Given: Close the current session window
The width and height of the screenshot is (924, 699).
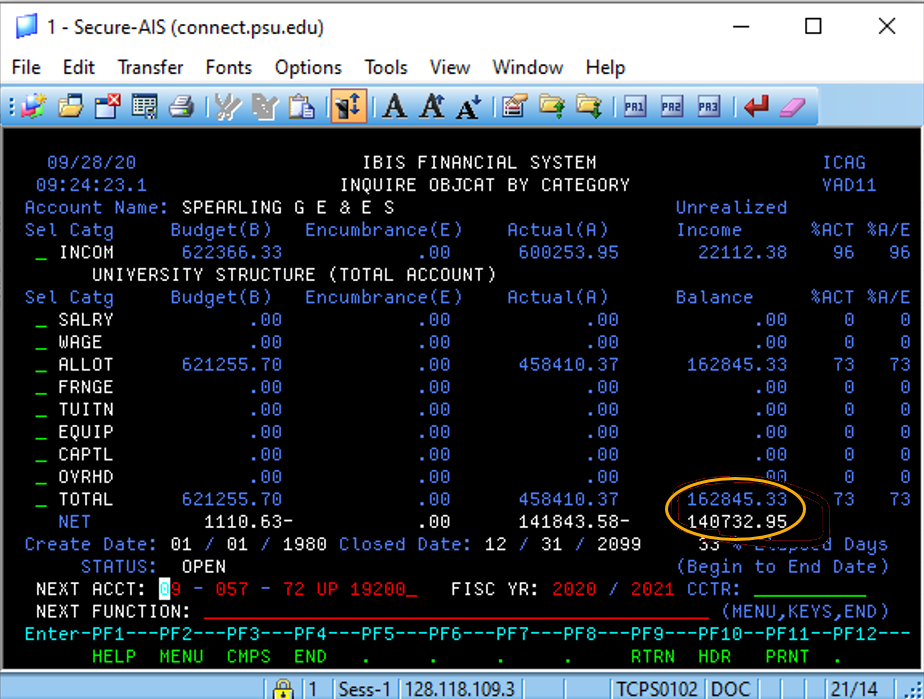Looking at the screenshot, I should 106,106.
